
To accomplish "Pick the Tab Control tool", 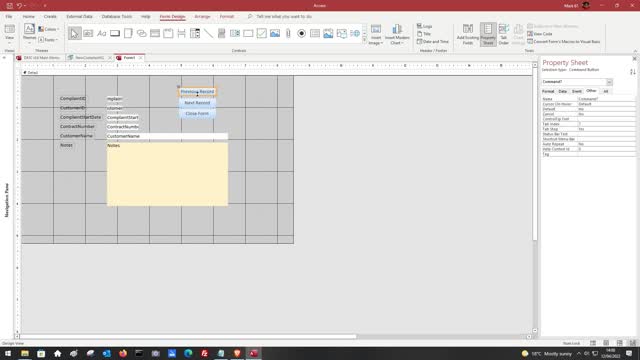I will click(x=128, y=33).
